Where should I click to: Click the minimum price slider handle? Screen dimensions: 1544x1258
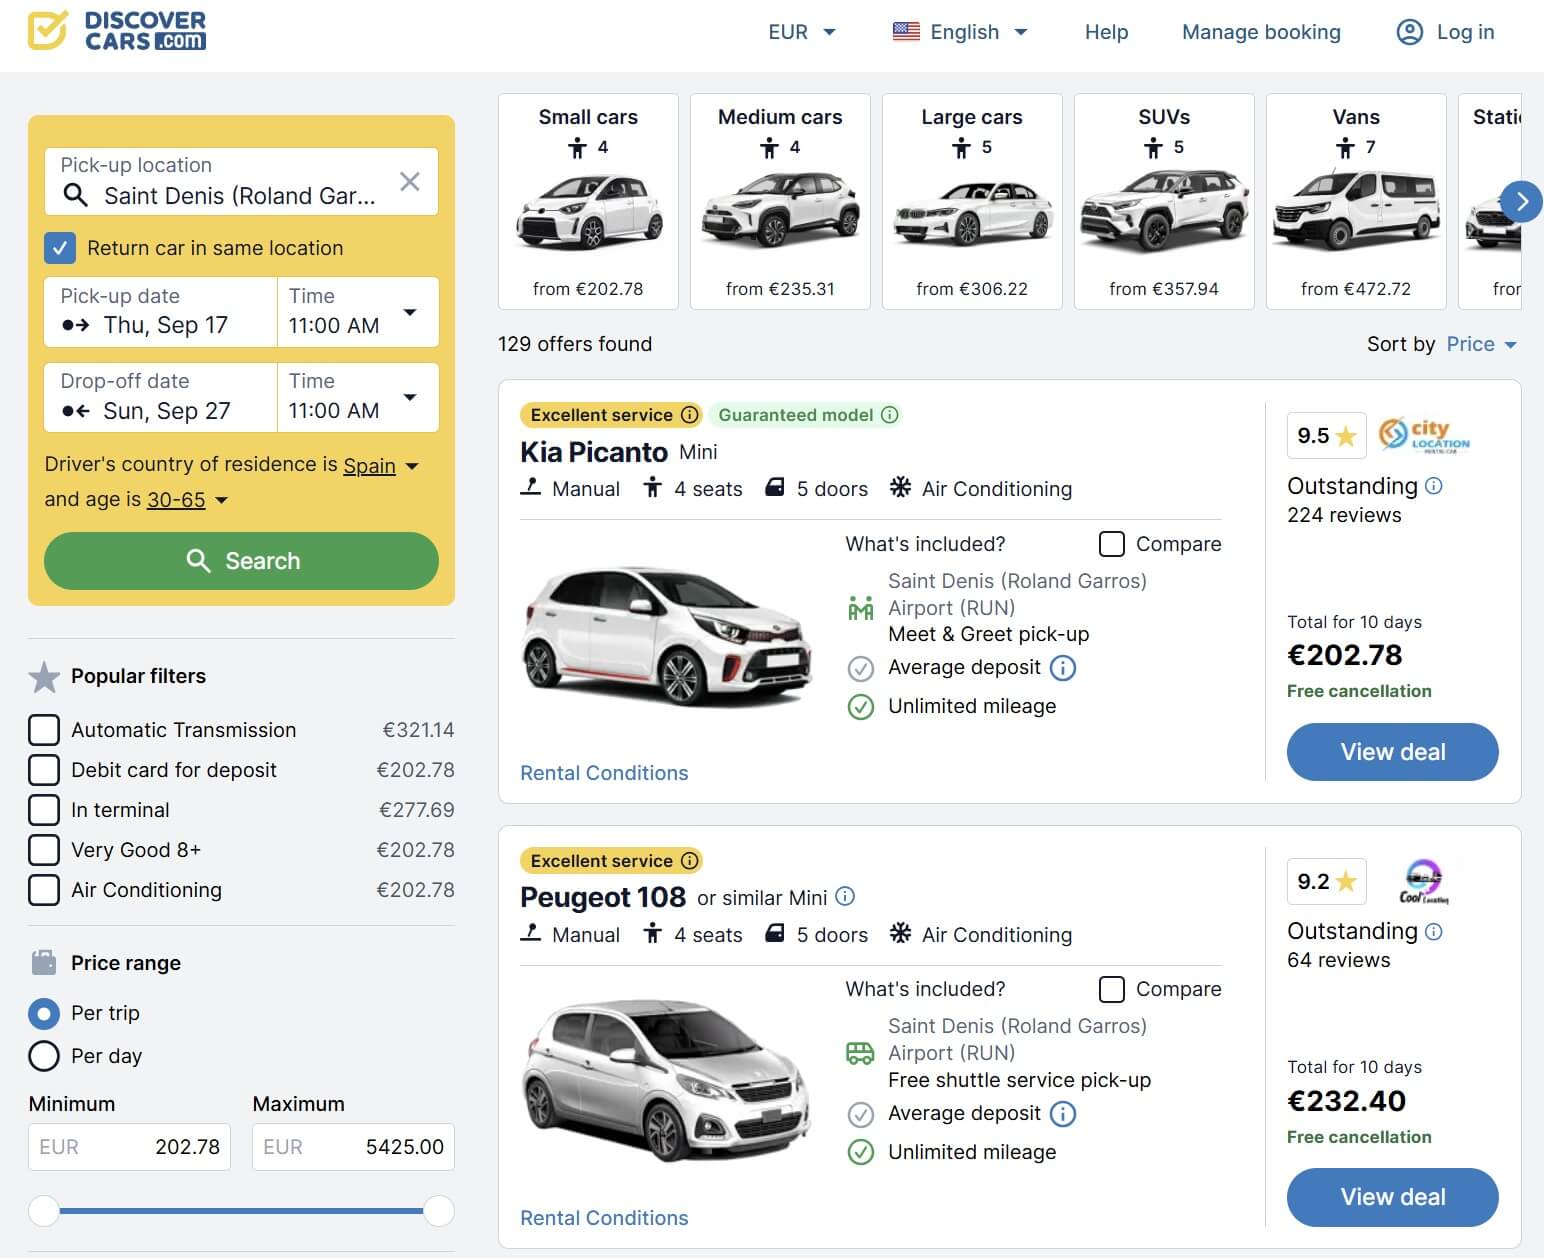(44, 1211)
